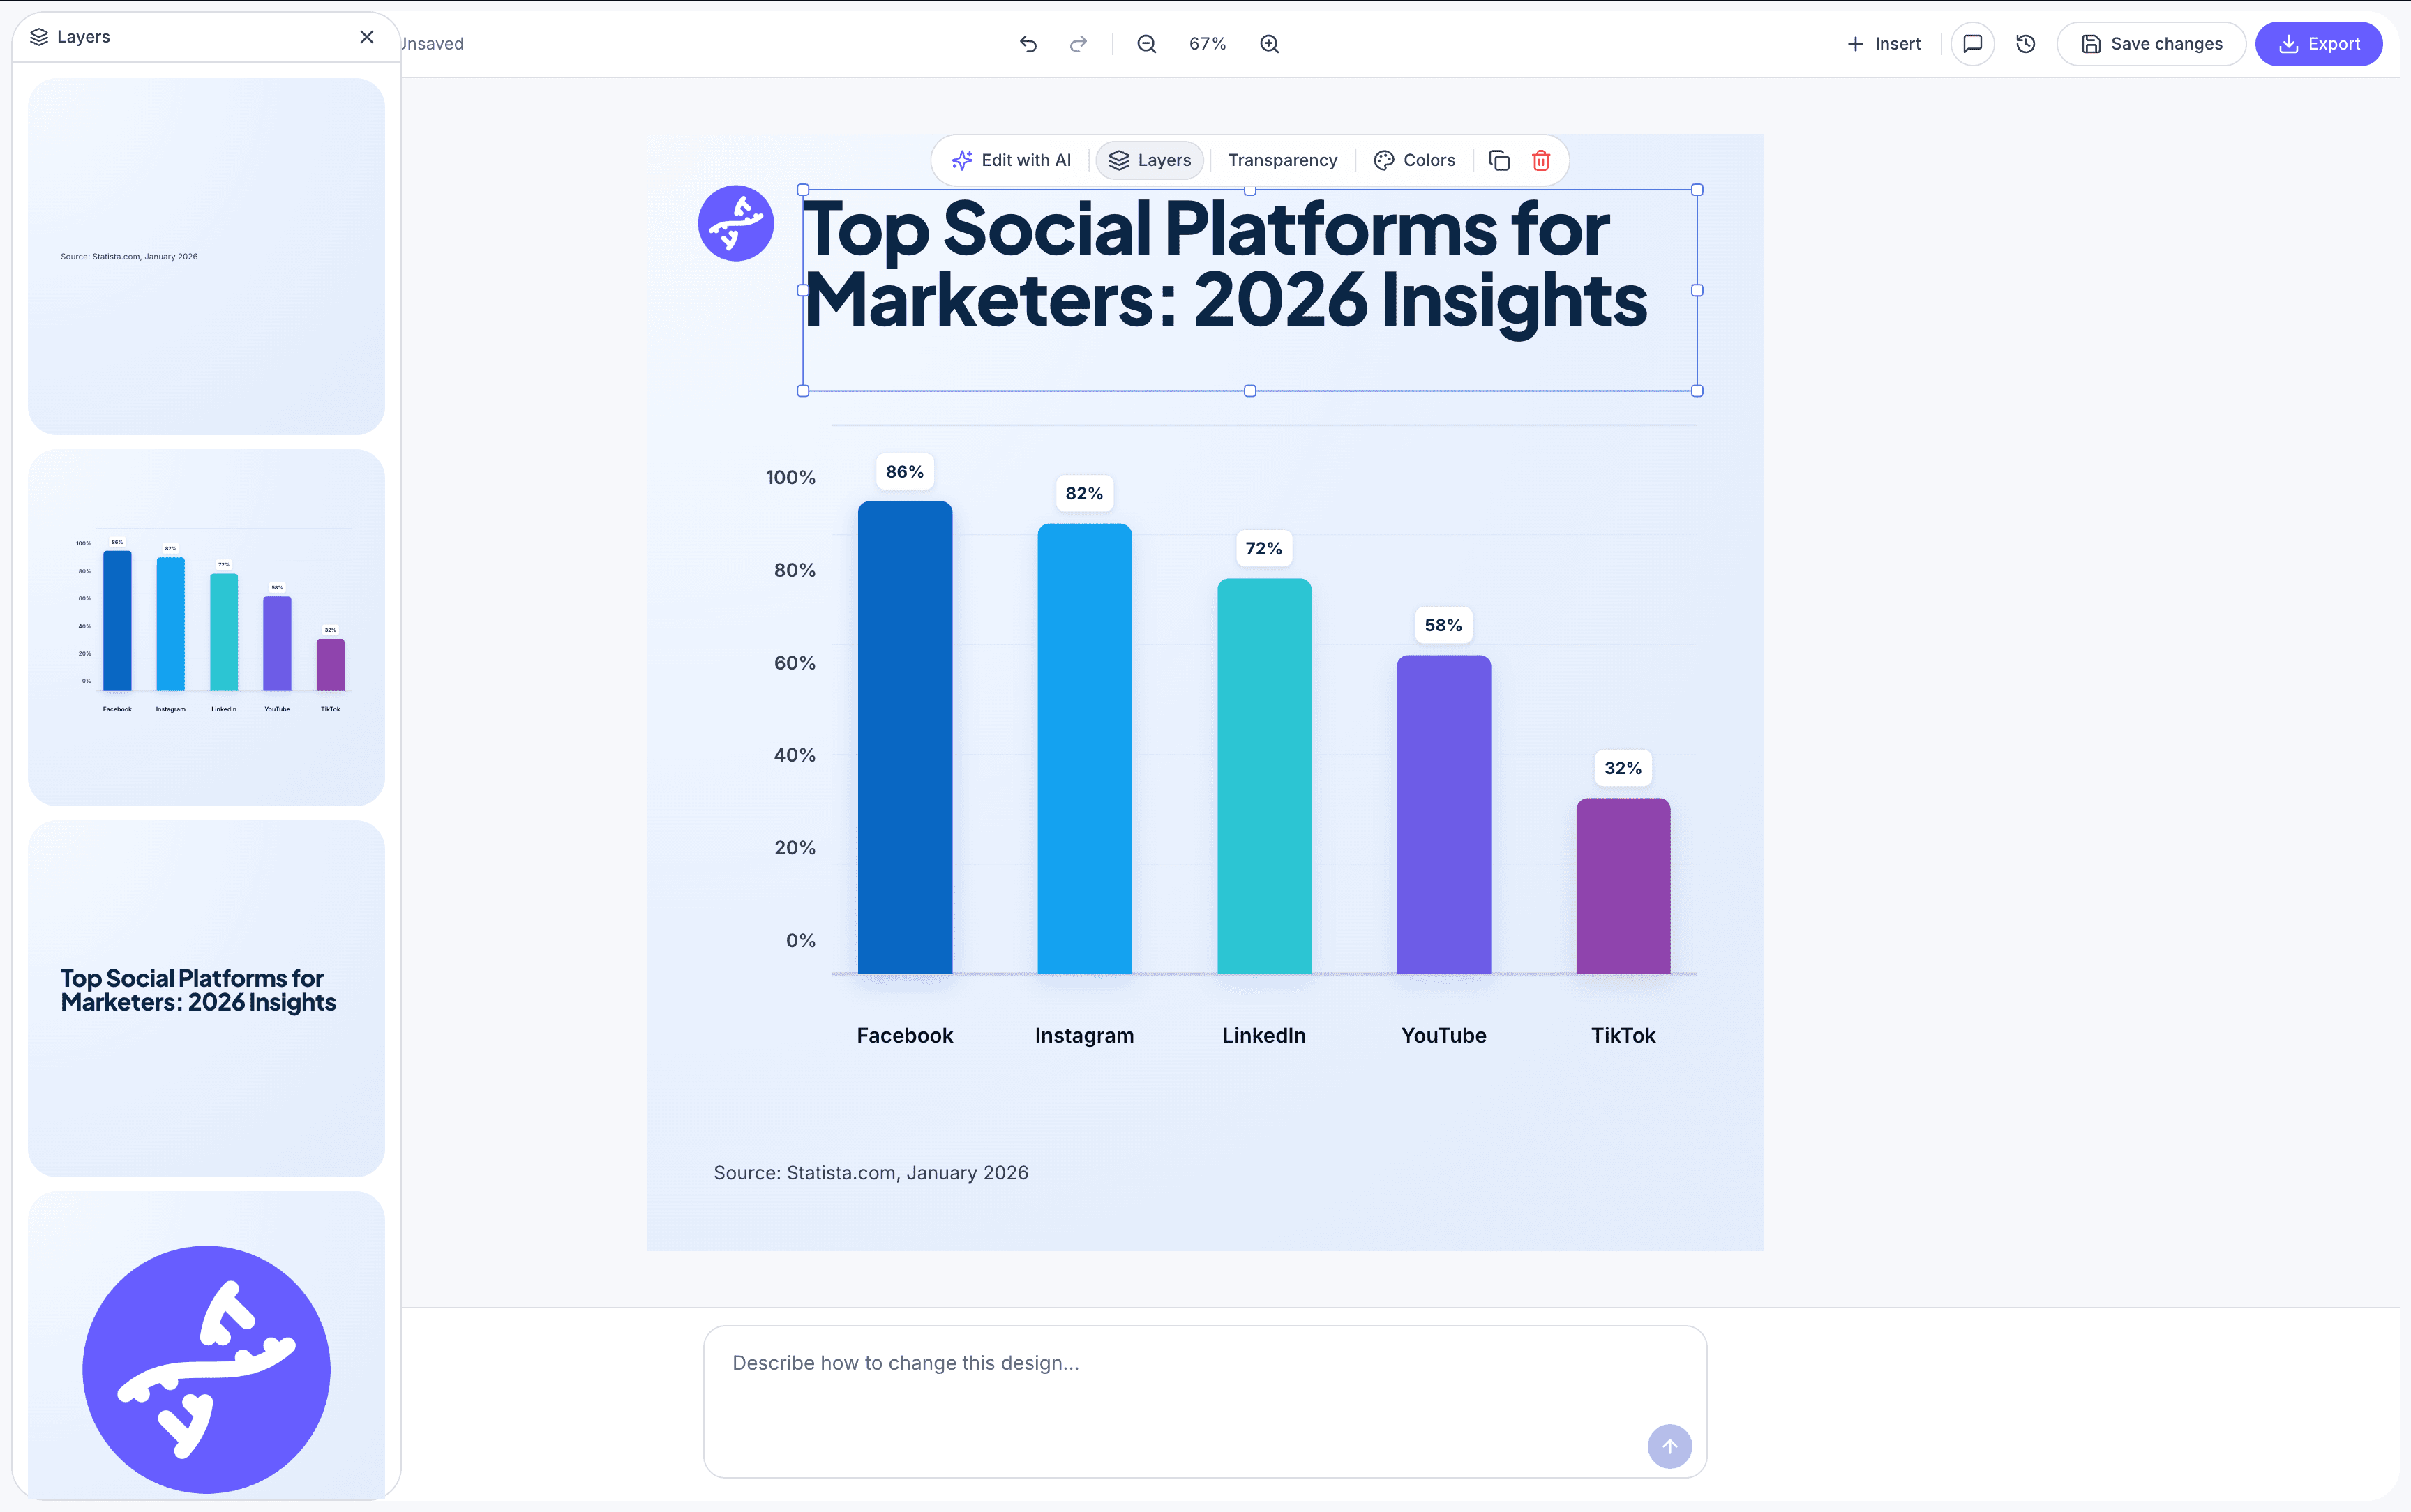Click the Source: Statista.com caption
The height and width of the screenshot is (1512, 2411).
click(x=871, y=1173)
